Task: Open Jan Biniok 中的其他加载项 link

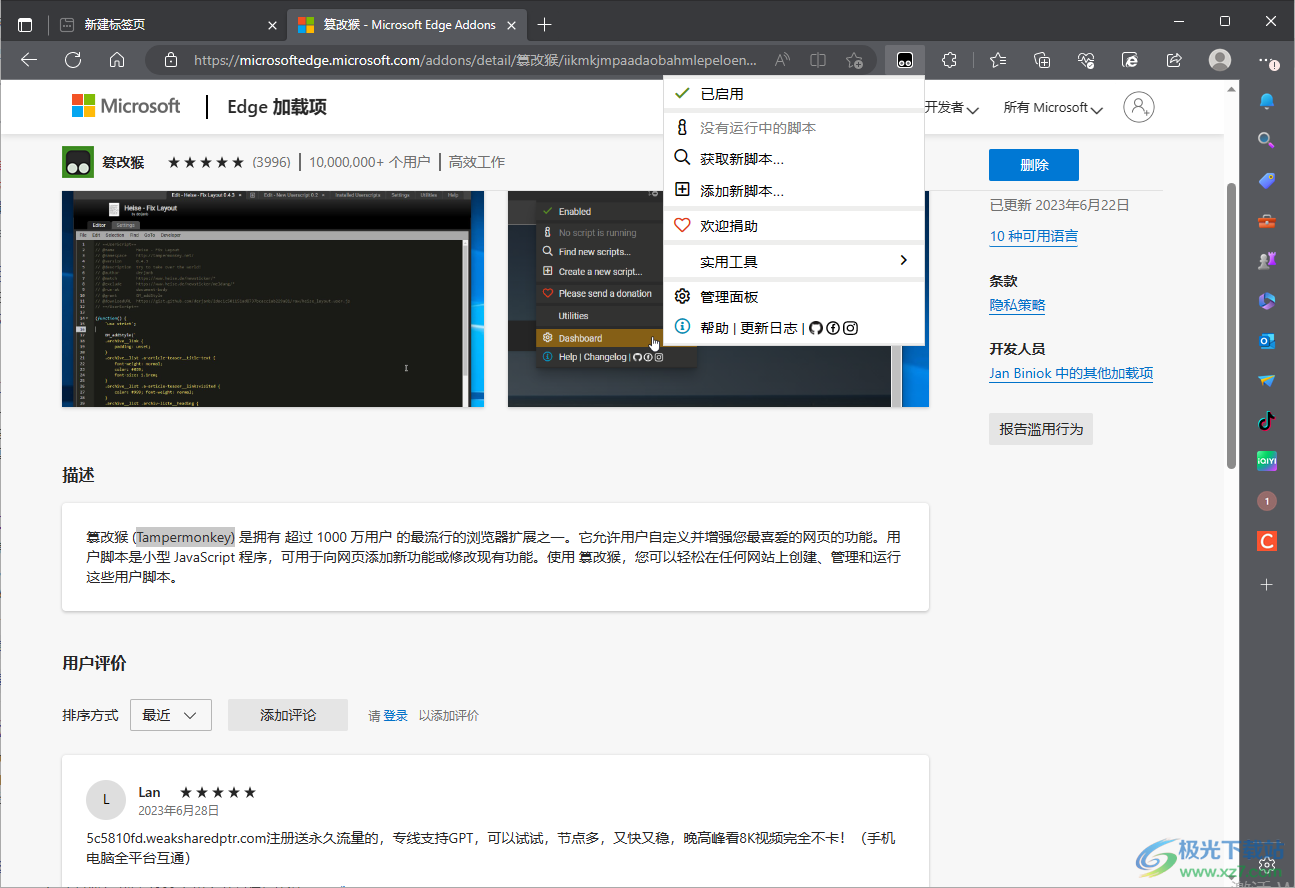Action: point(1071,373)
